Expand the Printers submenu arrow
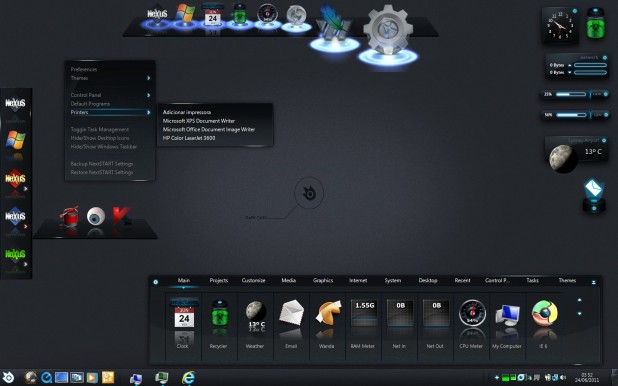The height and width of the screenshot is (386, 618). tap(149, 112)
